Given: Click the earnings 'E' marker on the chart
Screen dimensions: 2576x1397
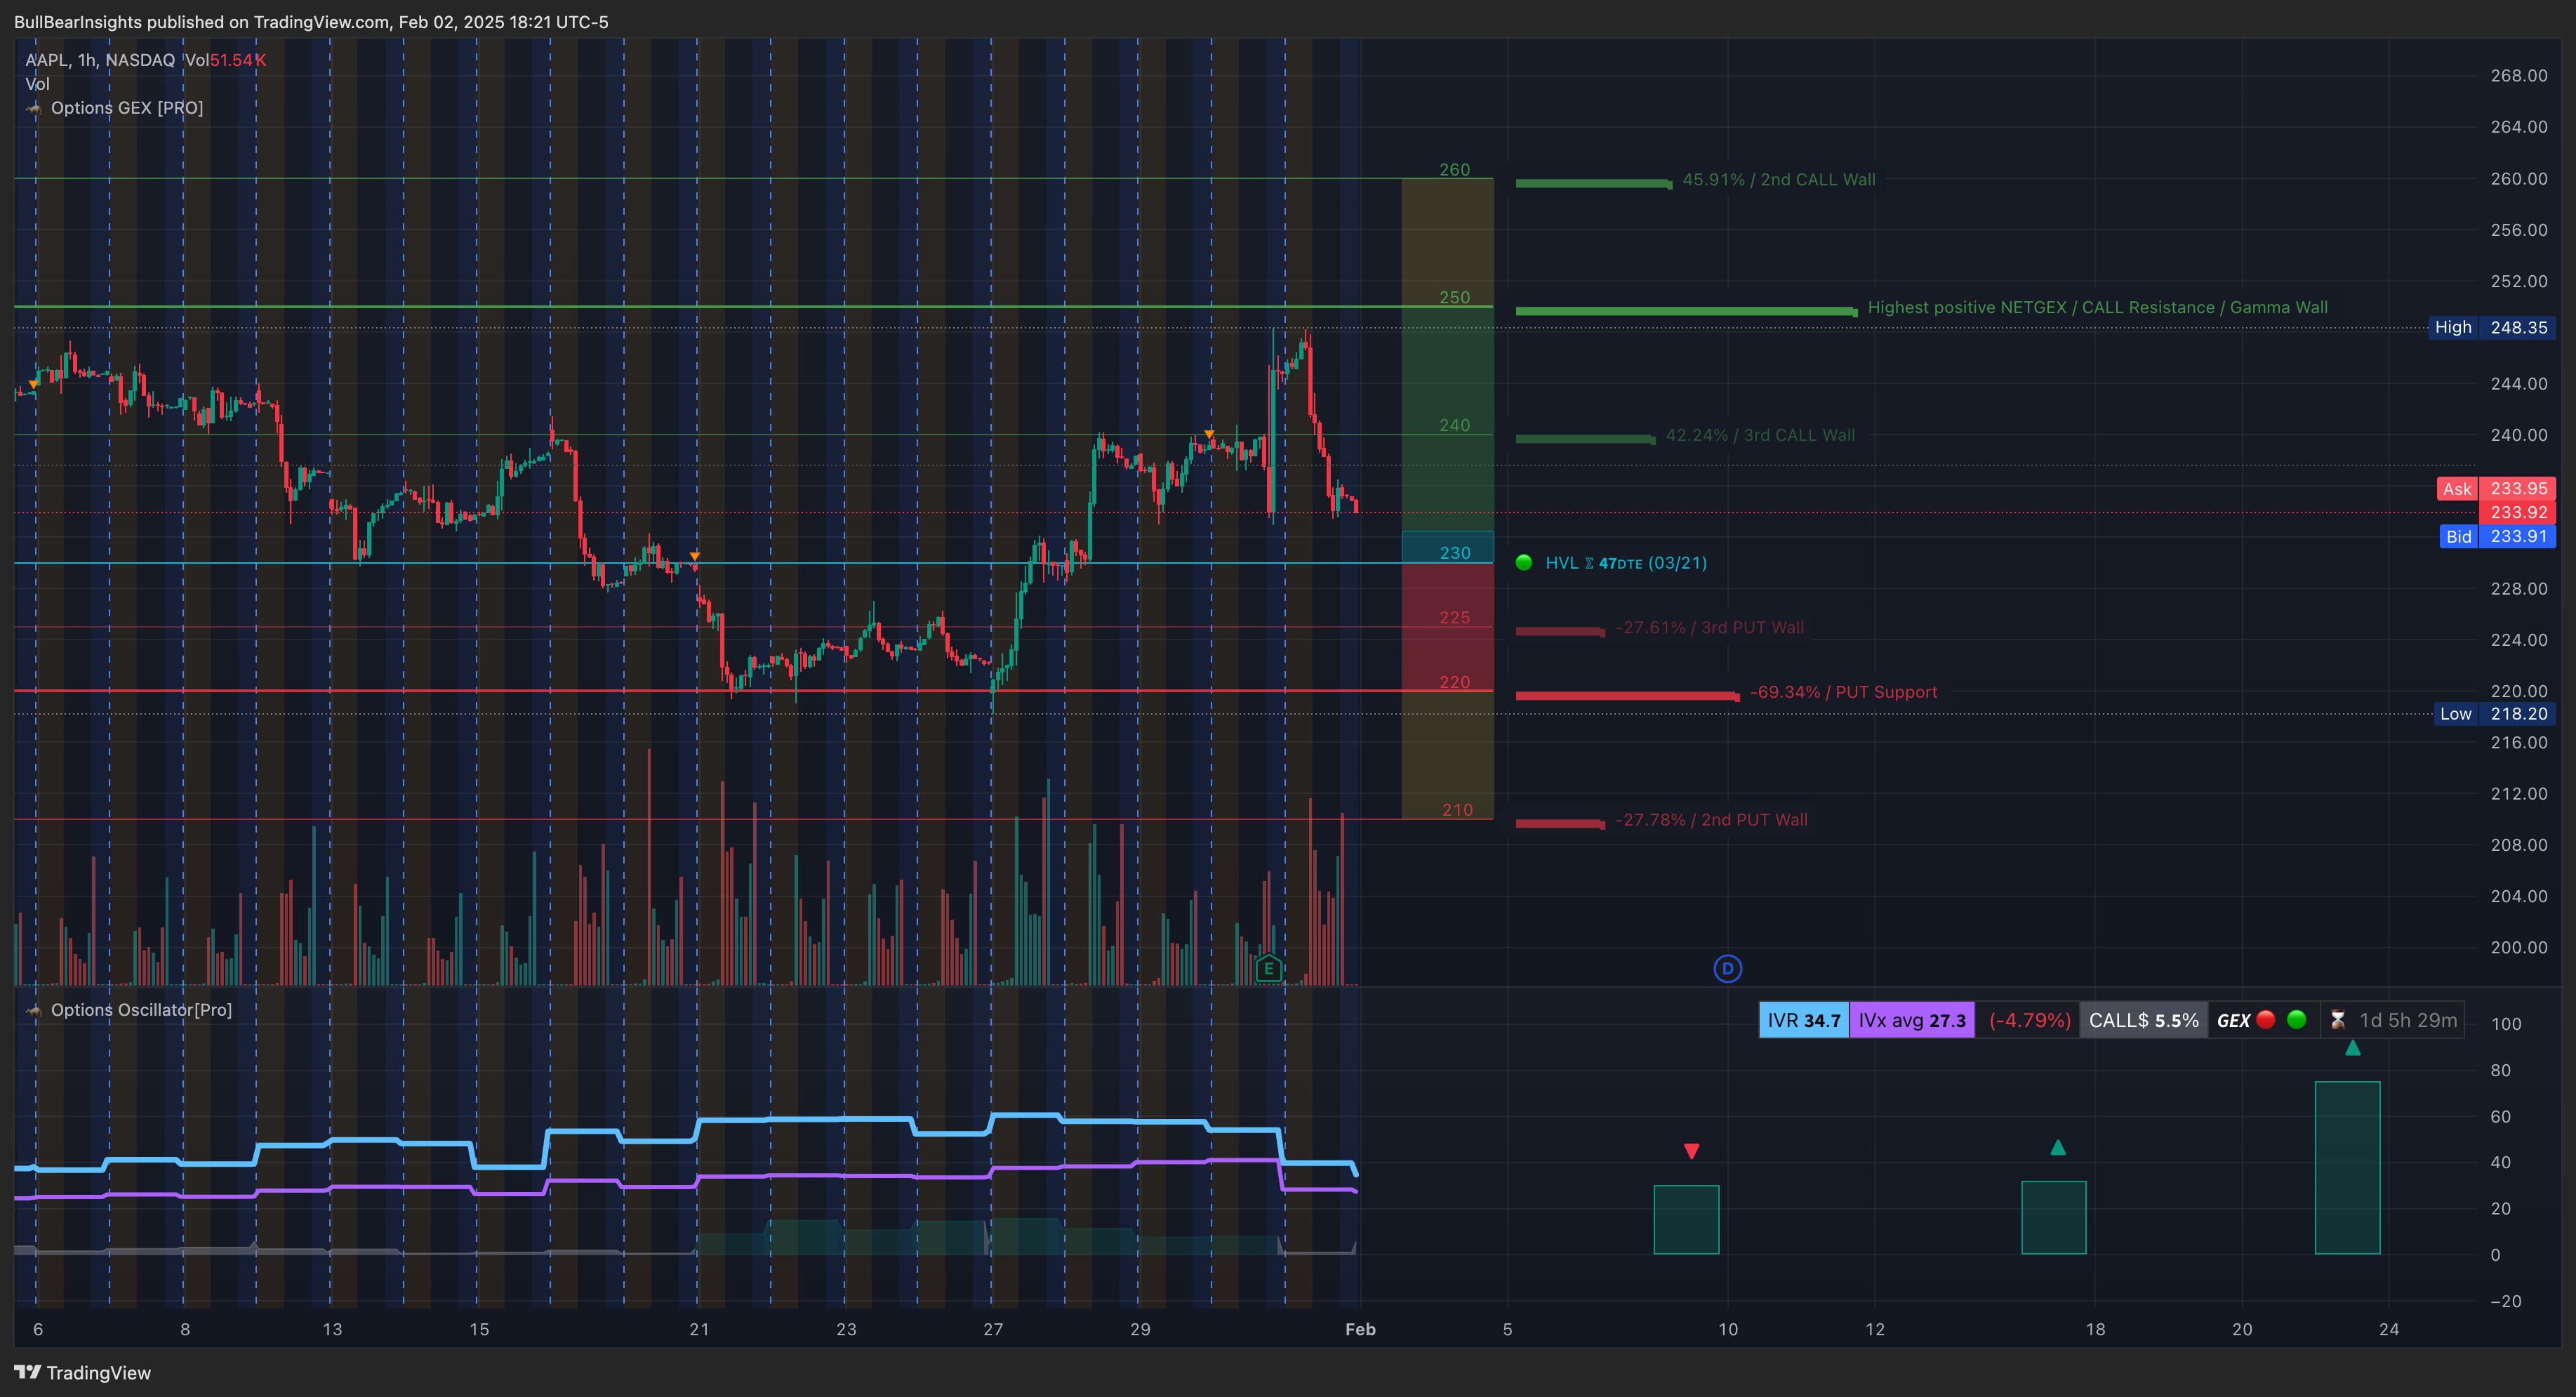Looking at the screenshot, I should (x=1268, y=968).
